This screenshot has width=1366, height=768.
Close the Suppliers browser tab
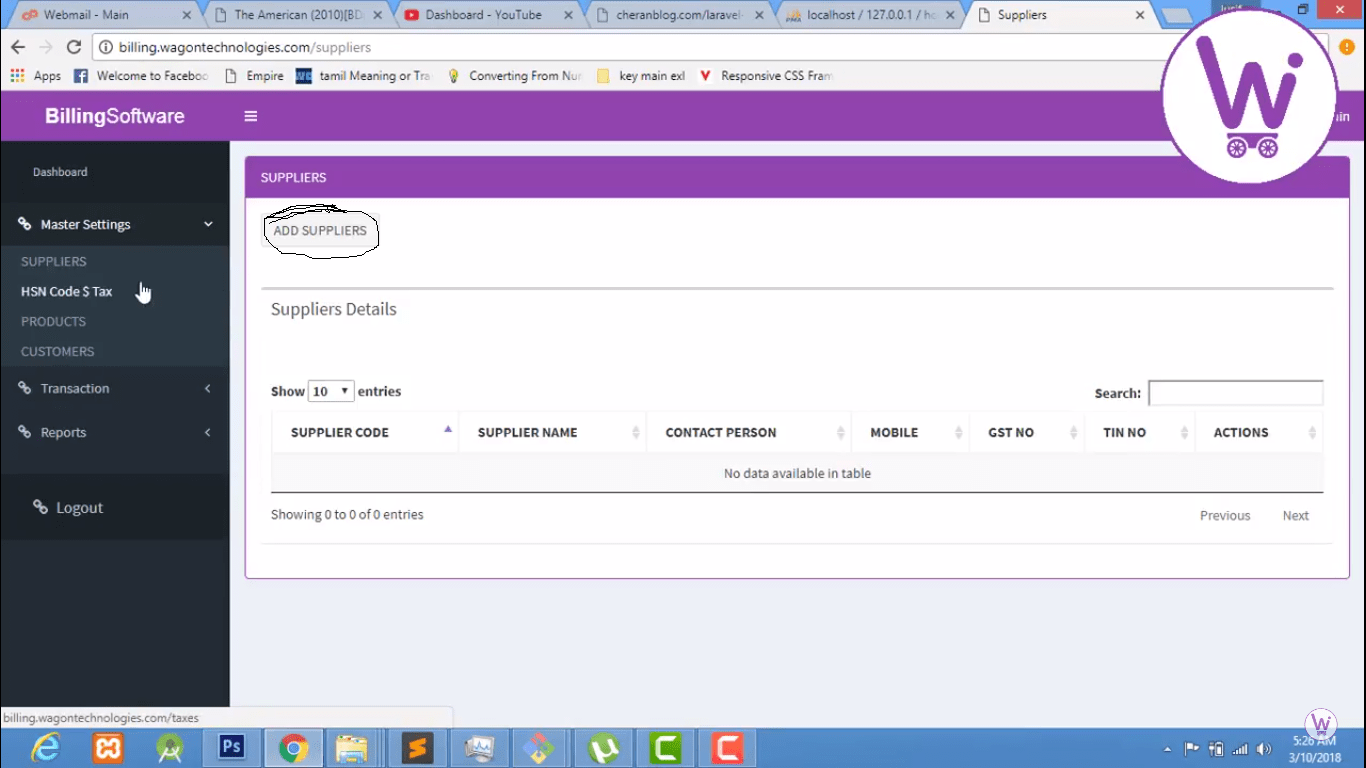[1140, 15]
